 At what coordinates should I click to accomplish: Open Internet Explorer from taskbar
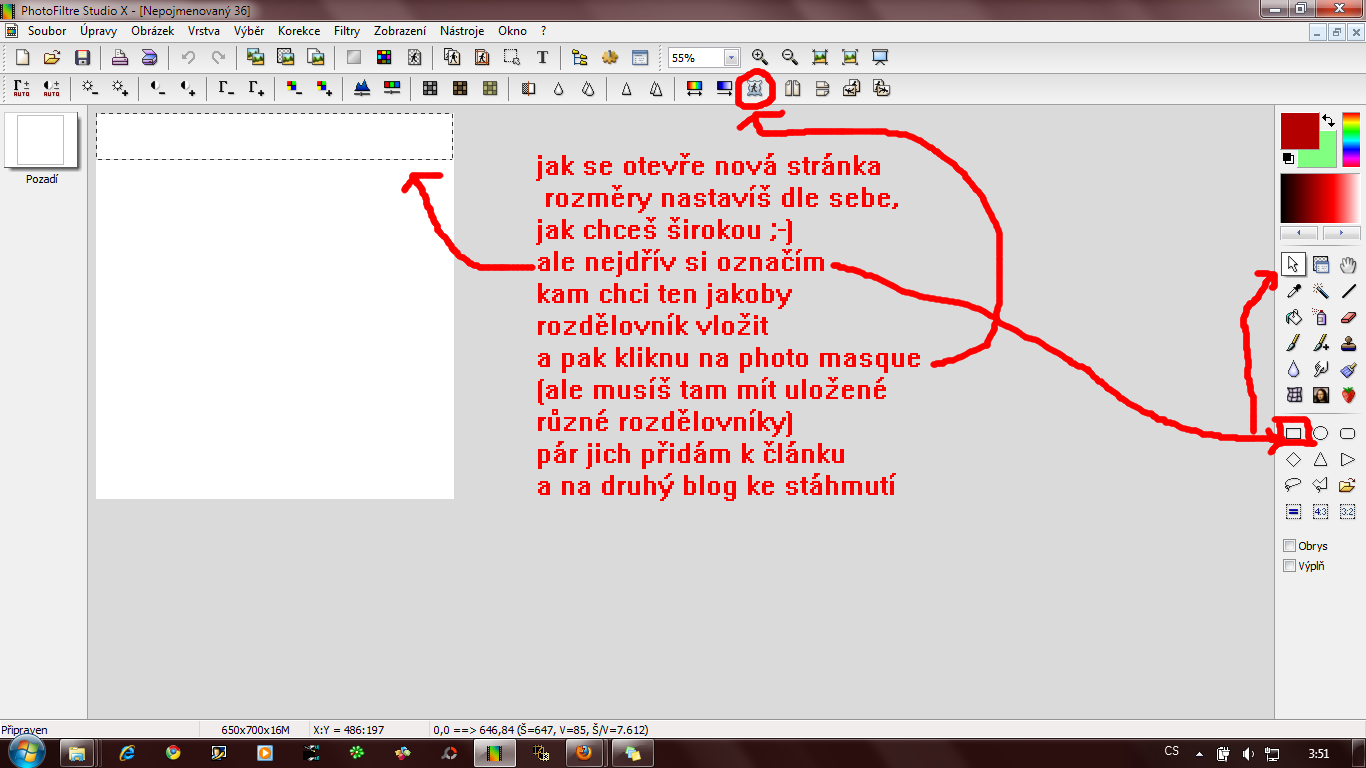pyautogui.click(x=127, y=753)
